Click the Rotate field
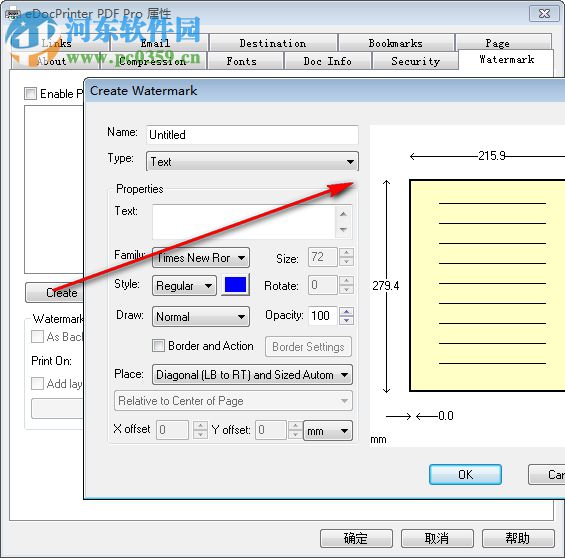Viewport: 565px width, 558px height. pyautogui.click(x=322, y=285)
